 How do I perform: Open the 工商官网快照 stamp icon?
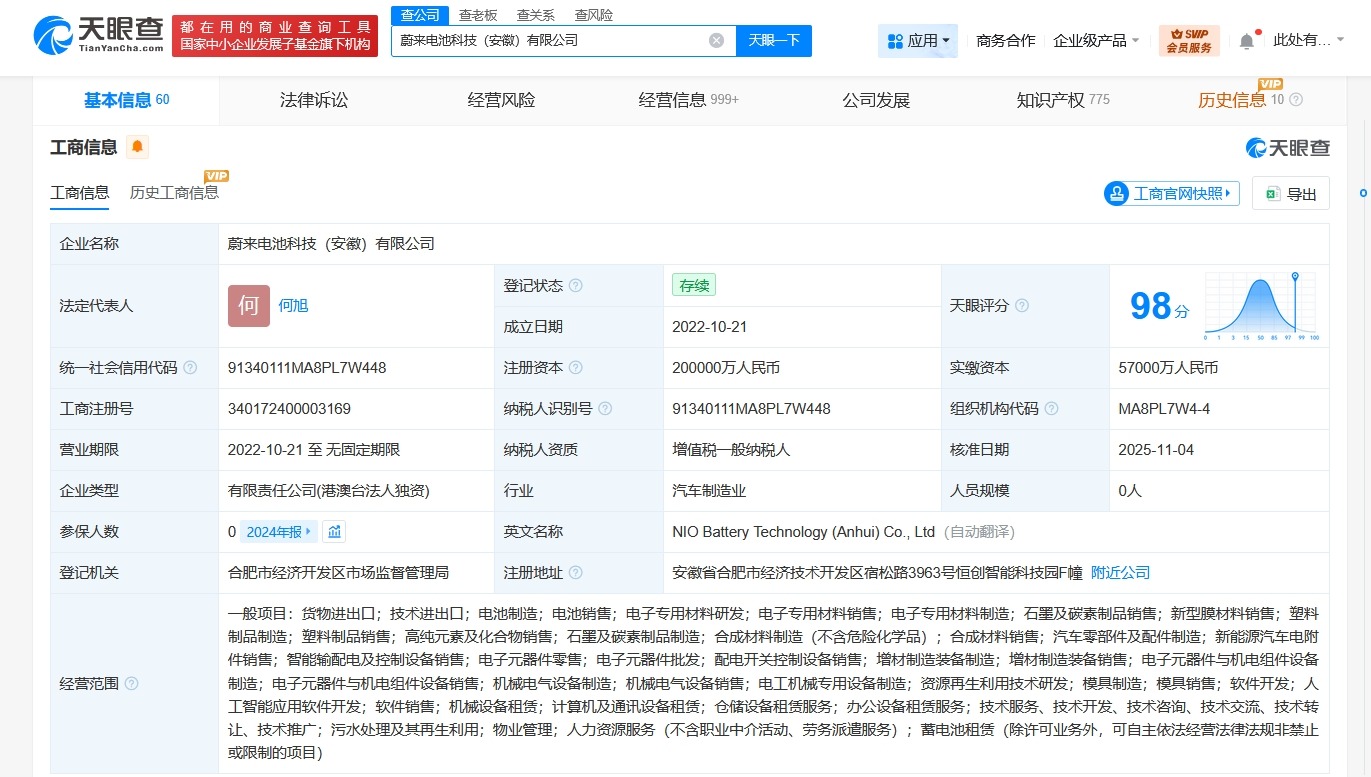coord(1117,193)
